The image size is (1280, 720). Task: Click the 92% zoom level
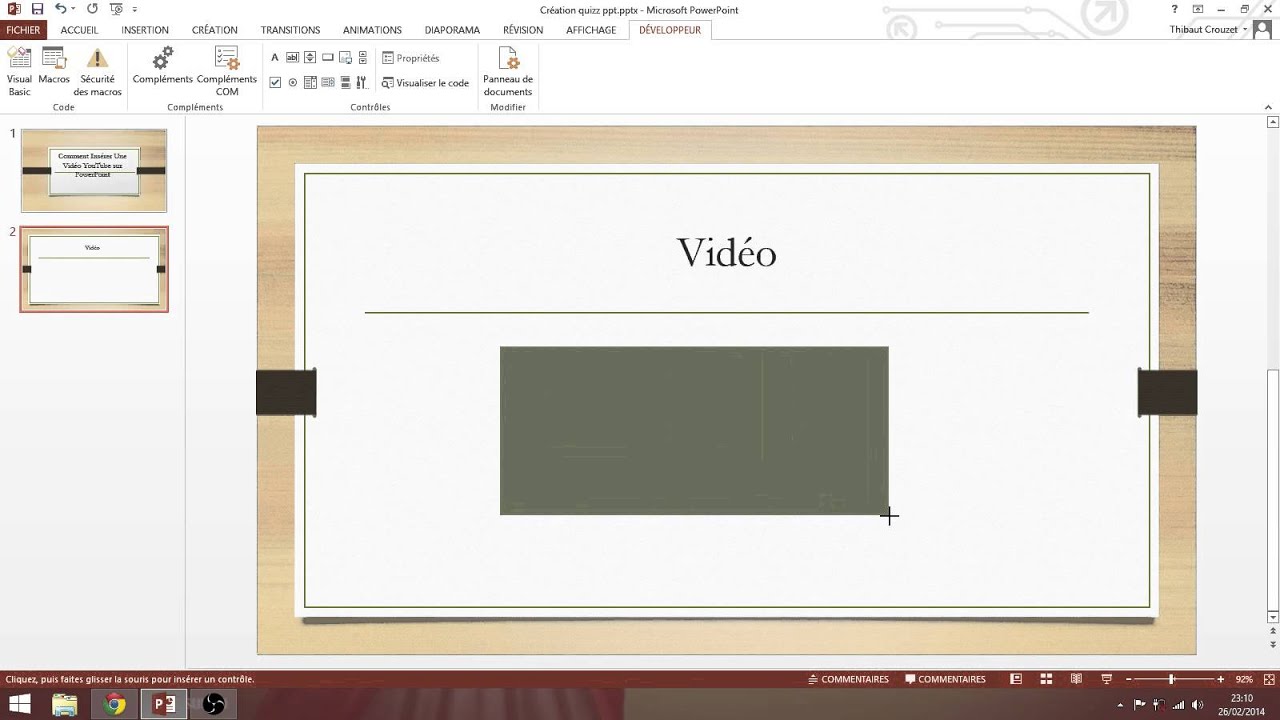(1244, 679)
